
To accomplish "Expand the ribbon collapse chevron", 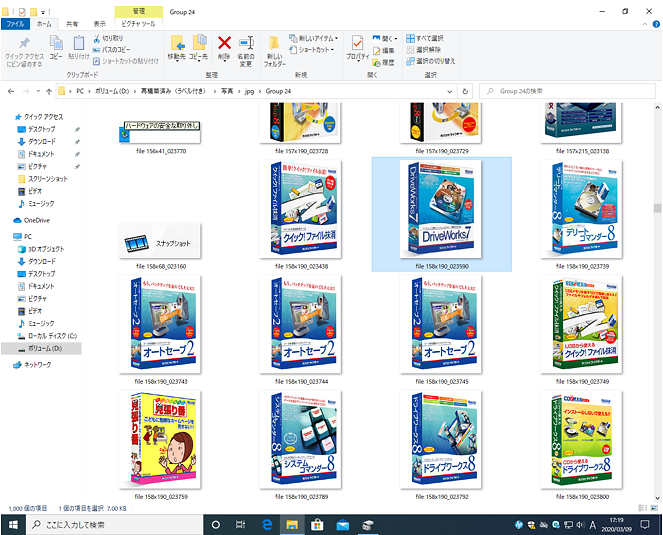I will click(645, 24).
